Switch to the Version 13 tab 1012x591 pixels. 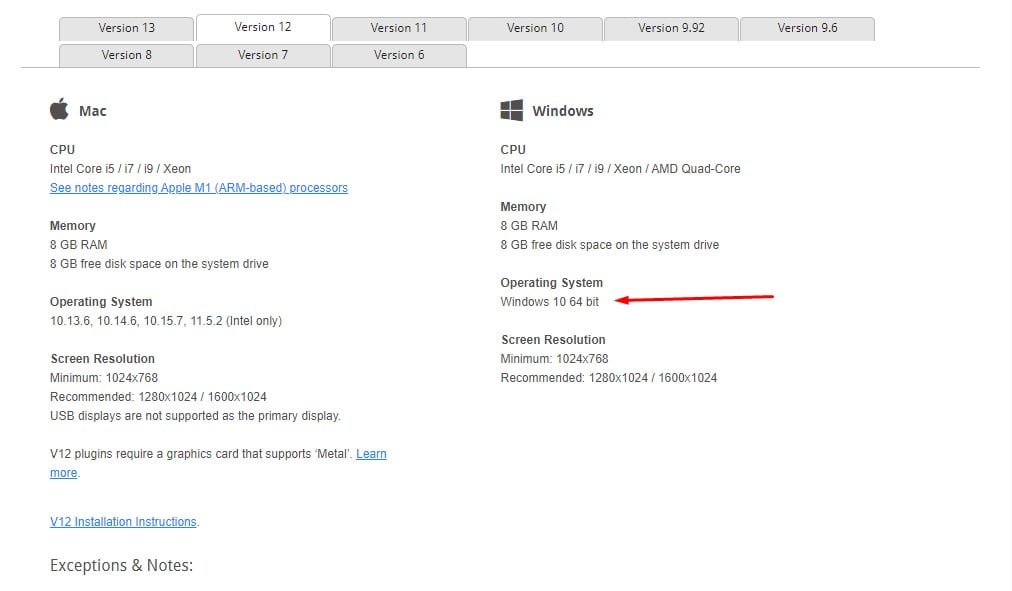[x=127, y=28]
